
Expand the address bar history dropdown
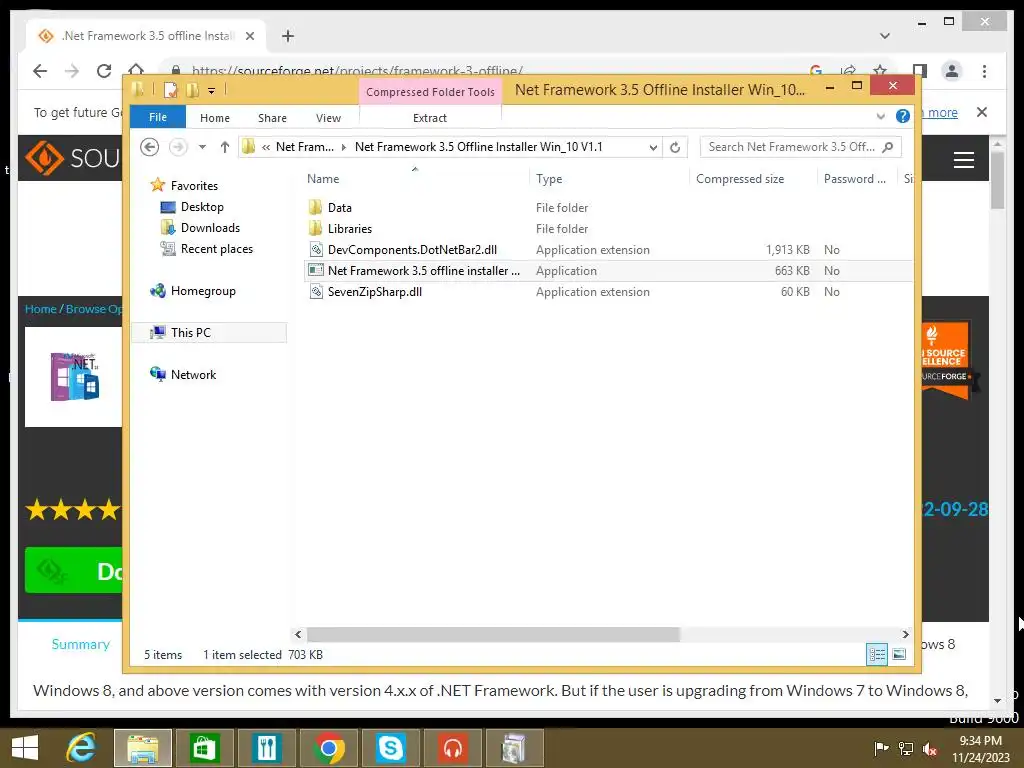pos(652,148)
